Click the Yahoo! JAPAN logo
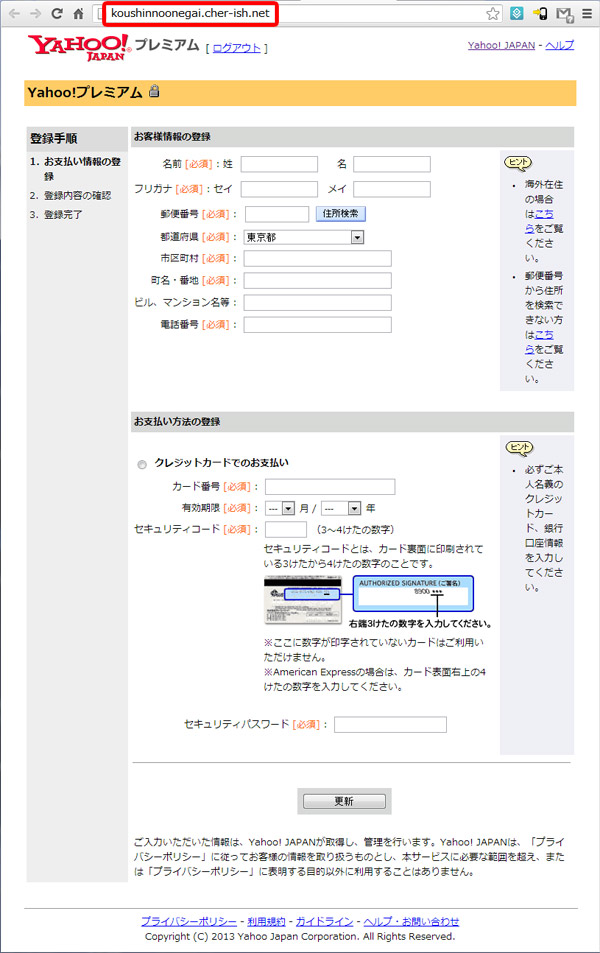Viewport: 600px width, 953px height. pyautogui.click(x=78, y=47)
